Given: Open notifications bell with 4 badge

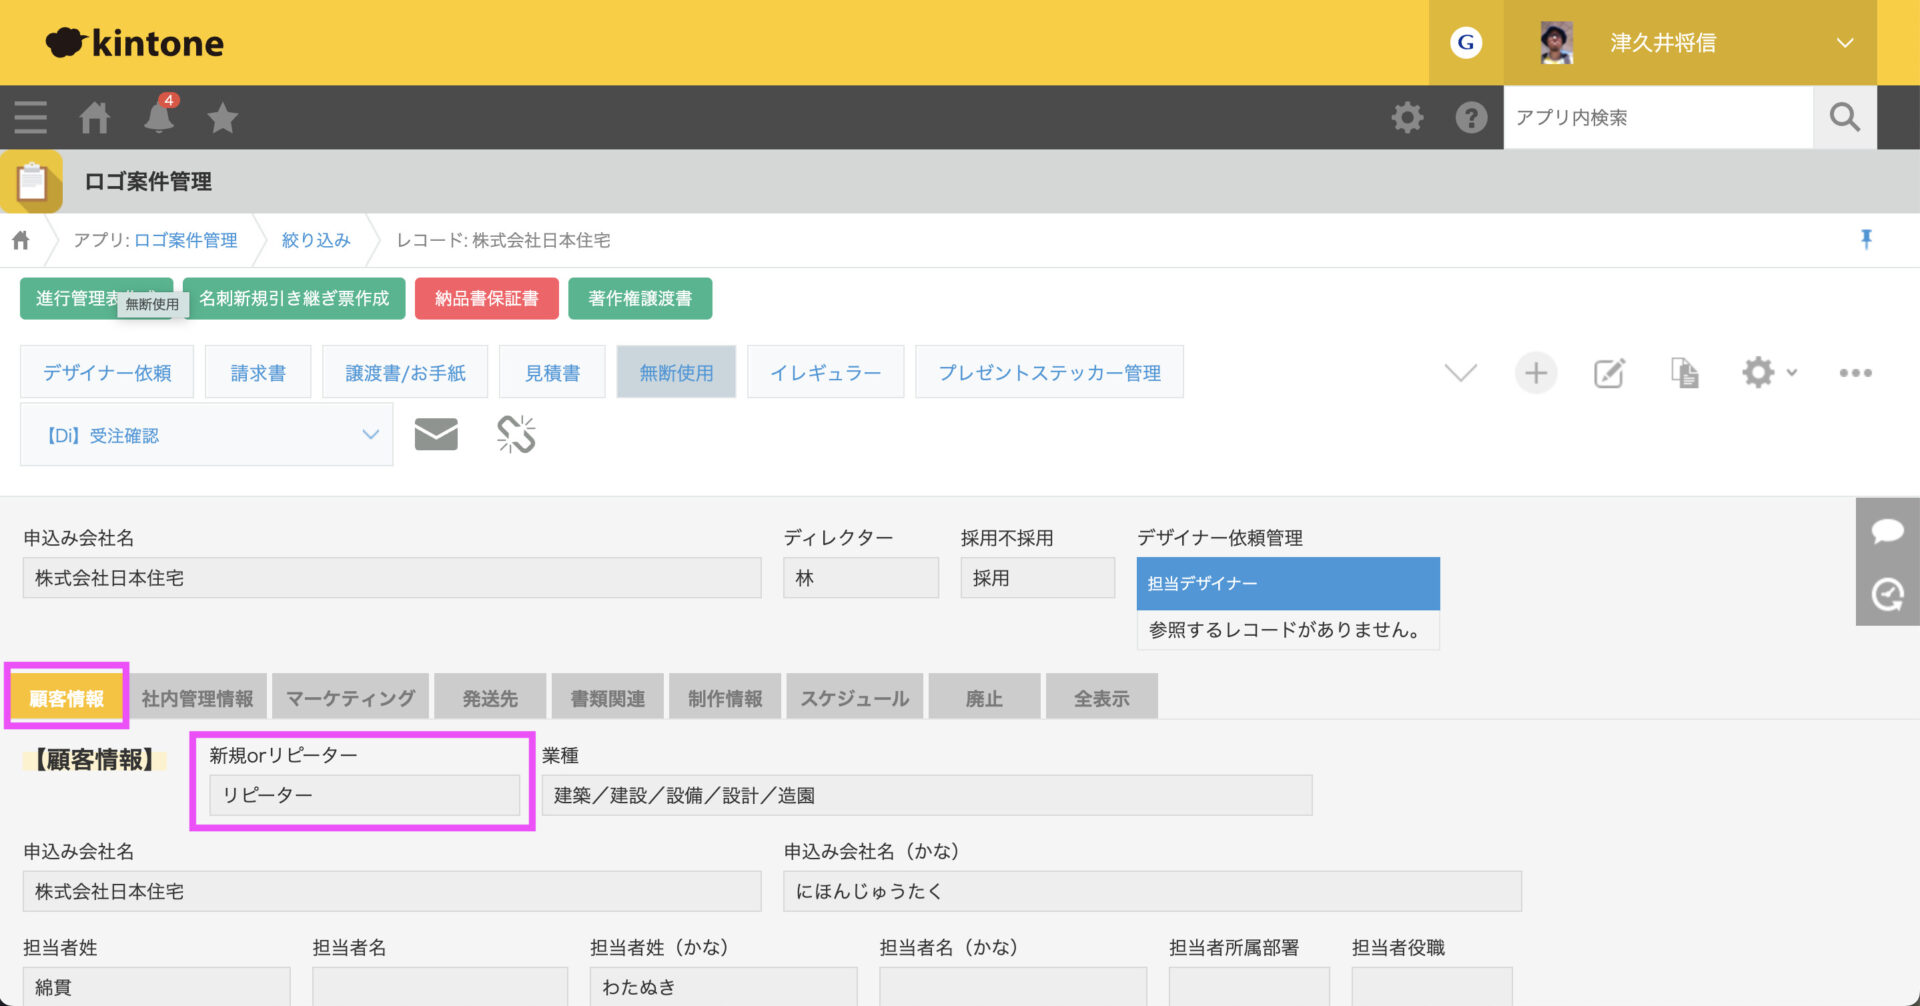Looking at the screenshot, I should coord(159,116).
